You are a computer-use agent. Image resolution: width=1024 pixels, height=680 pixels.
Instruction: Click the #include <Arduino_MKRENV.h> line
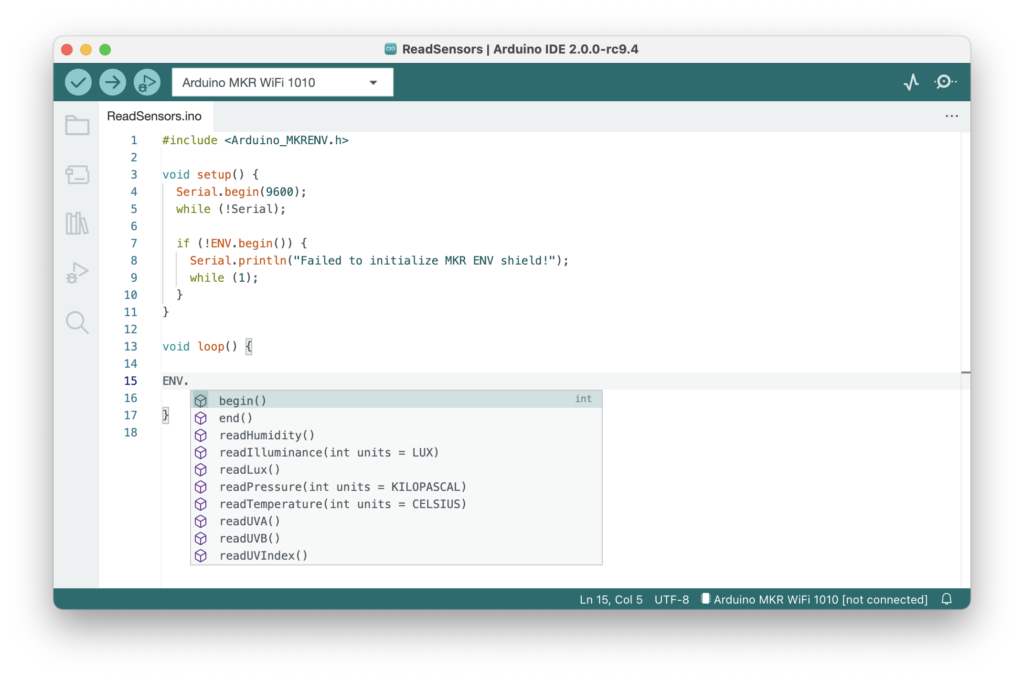255,140
